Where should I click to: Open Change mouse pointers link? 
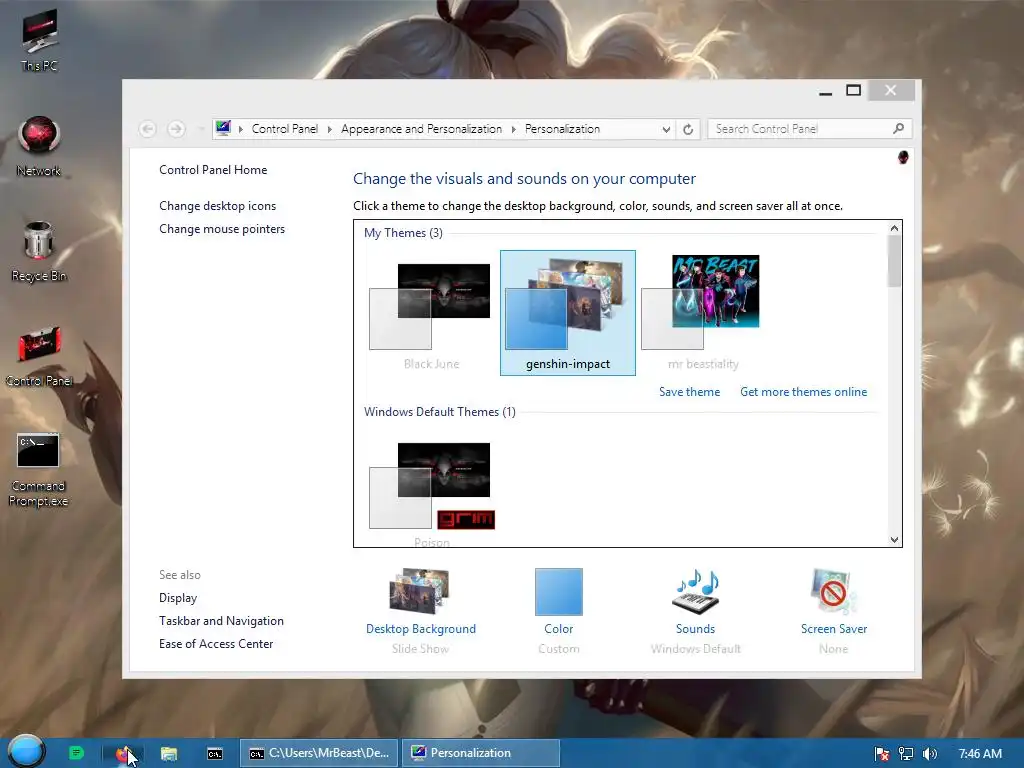pos(222,229)
